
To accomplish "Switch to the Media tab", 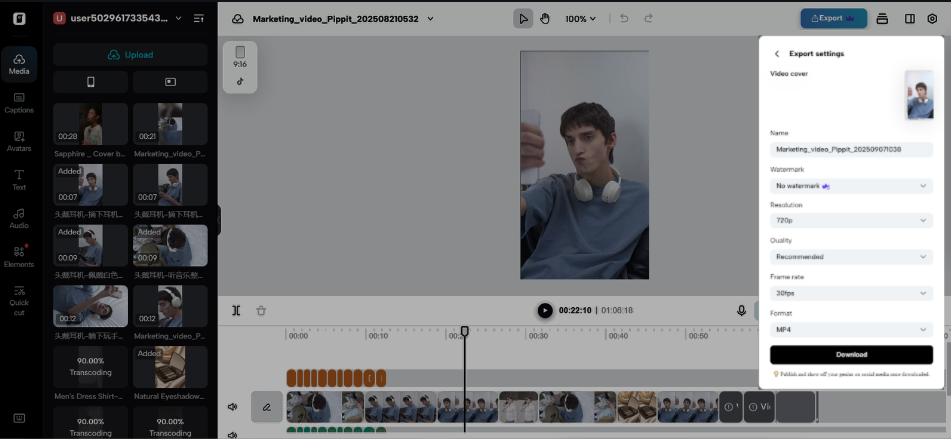I will (19, 63).
